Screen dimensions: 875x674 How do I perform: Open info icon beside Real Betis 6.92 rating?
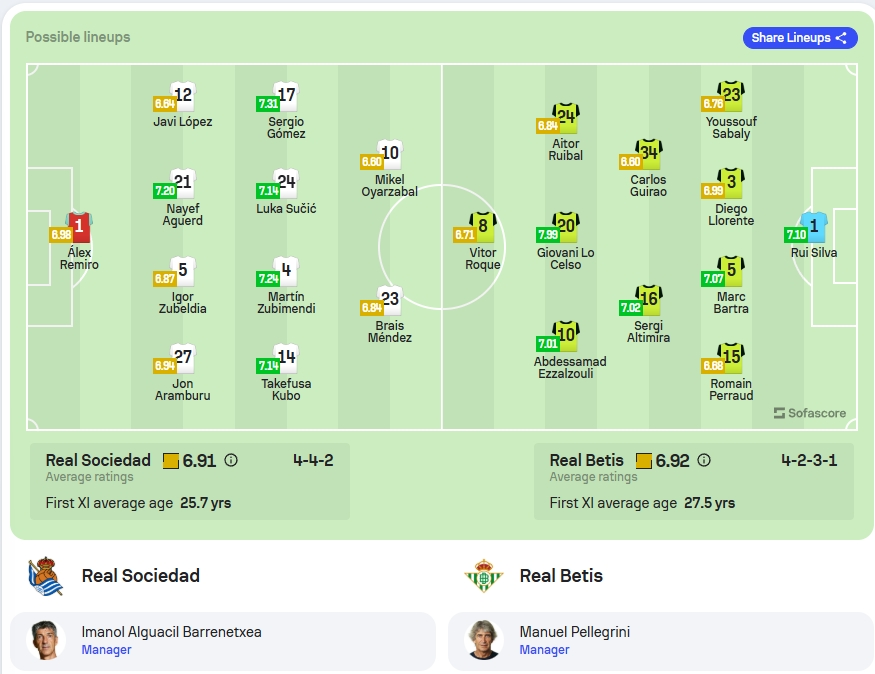coord(704,460)
